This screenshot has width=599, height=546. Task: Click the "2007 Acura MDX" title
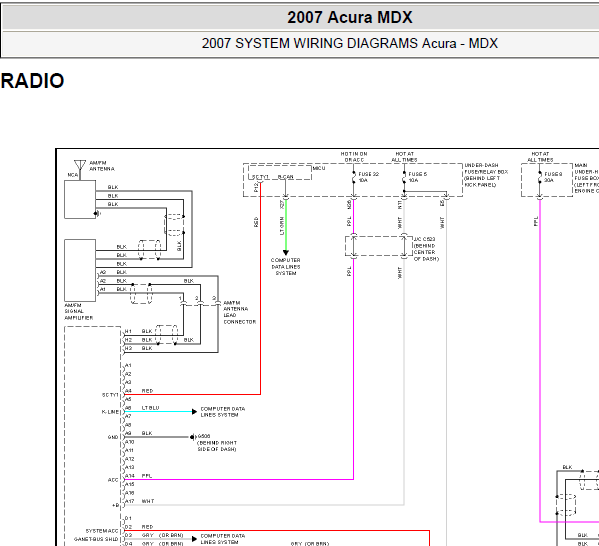tap(350, 18)
